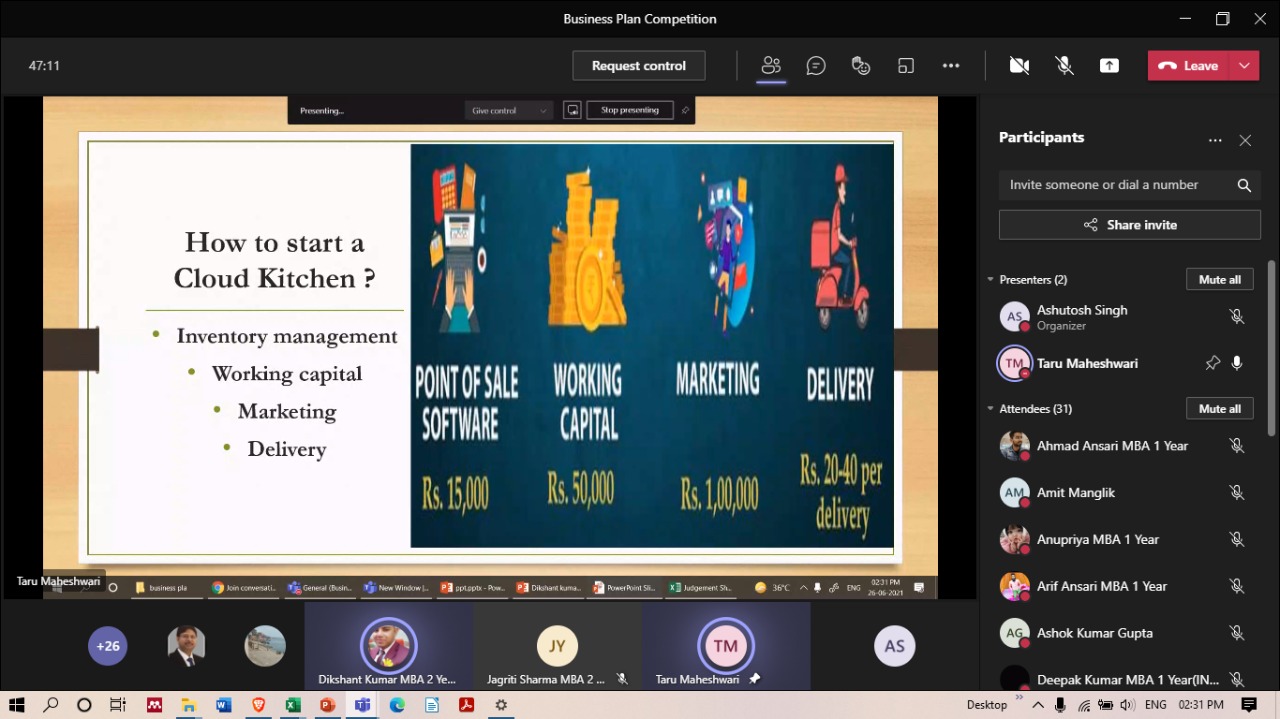The width and height of the screenshot is (1280, 719).
Task: Mute Taru Maheshwari's microphone
Action: (x=1237, y=363)
